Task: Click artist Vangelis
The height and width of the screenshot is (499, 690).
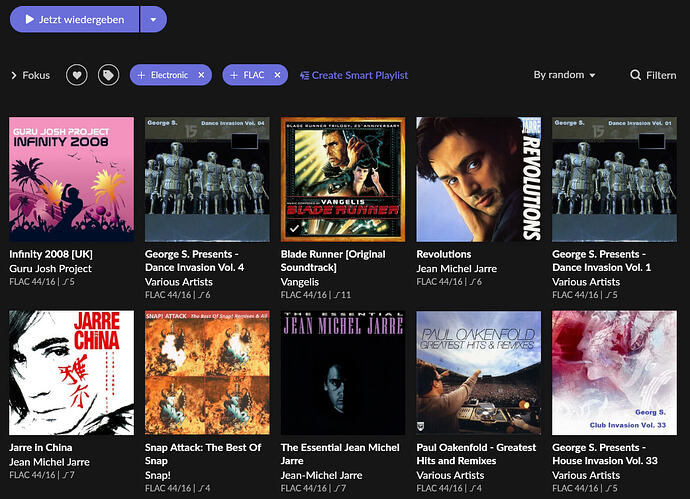Action: pos(300,282)
